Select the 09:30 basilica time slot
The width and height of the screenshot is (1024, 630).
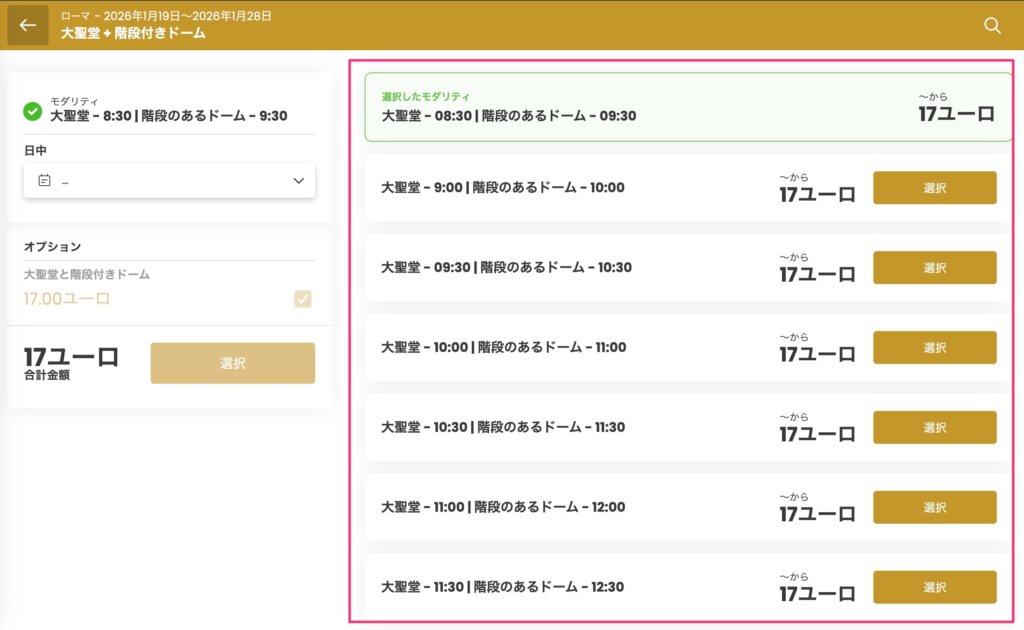tap(934, 268)
